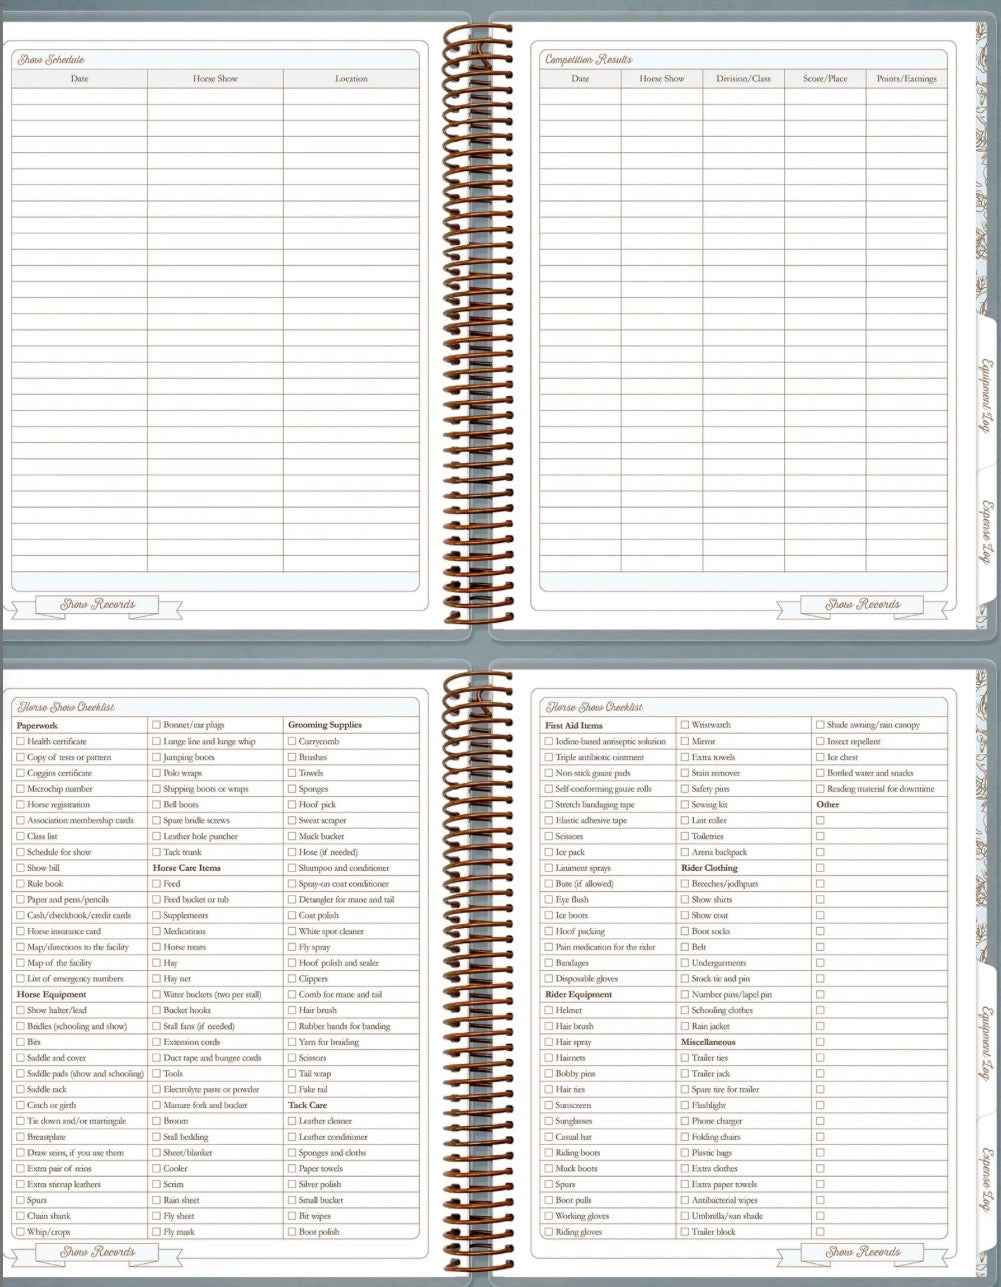Check the Insect repellent box
Image resolution: width=1001 pixels, height=1287 pixels.
pyautogui.click(x=820, y=741)
